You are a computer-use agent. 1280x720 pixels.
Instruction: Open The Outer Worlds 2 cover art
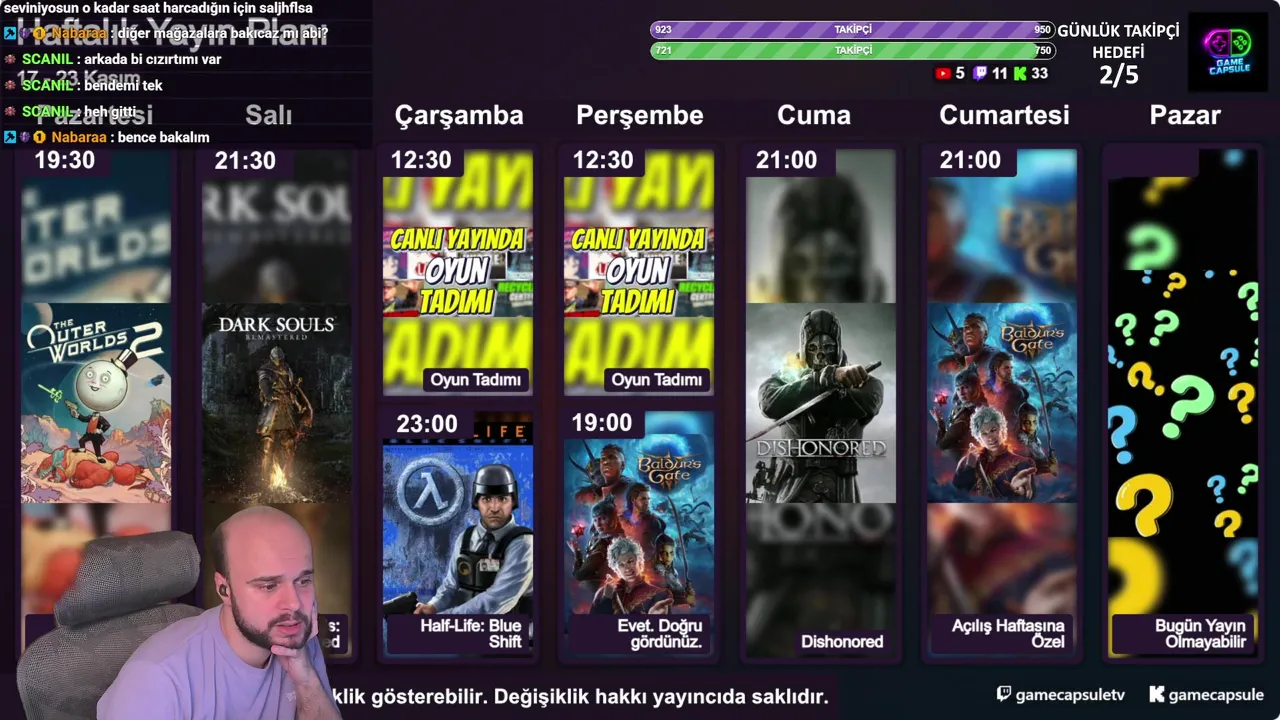point(96,403)
